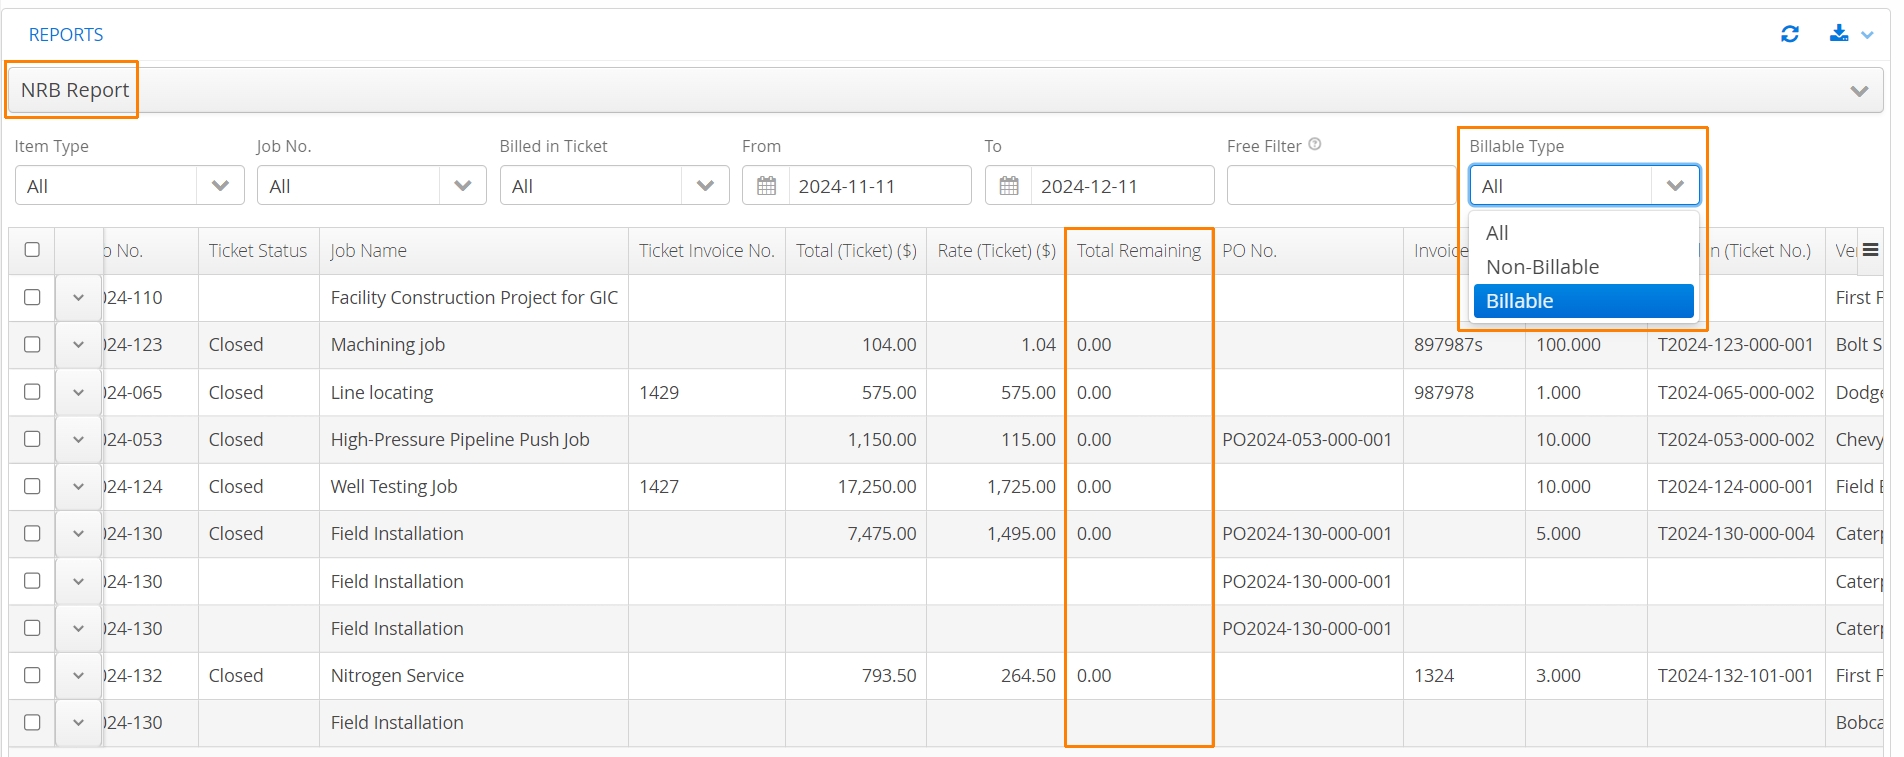This screenshot has width=1904, height=757.
Task: Select ticket number T2024-065-000-002 cell
Action: pos(1735,392)
